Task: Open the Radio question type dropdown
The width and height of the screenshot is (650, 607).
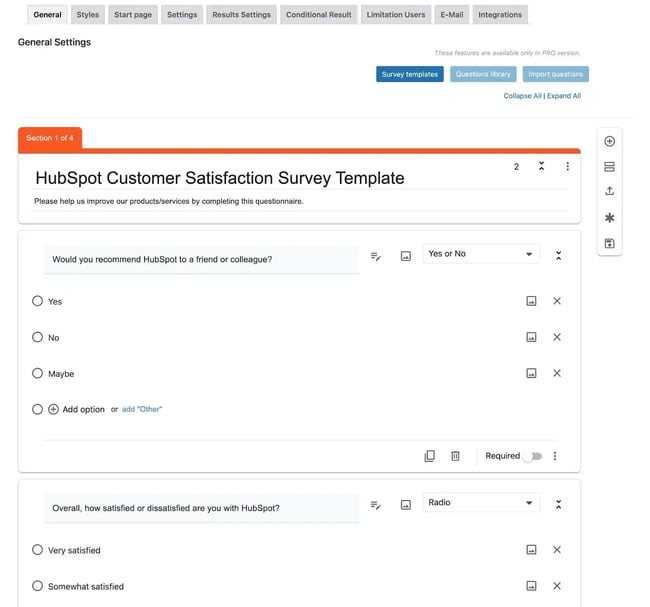Action: pos(481,503)
